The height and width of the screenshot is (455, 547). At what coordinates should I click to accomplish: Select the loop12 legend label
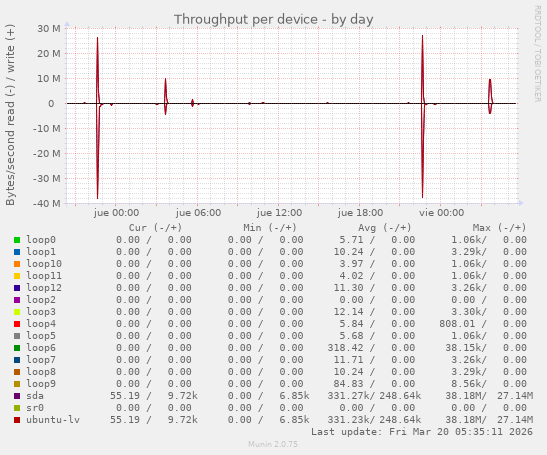pos(44,288)
